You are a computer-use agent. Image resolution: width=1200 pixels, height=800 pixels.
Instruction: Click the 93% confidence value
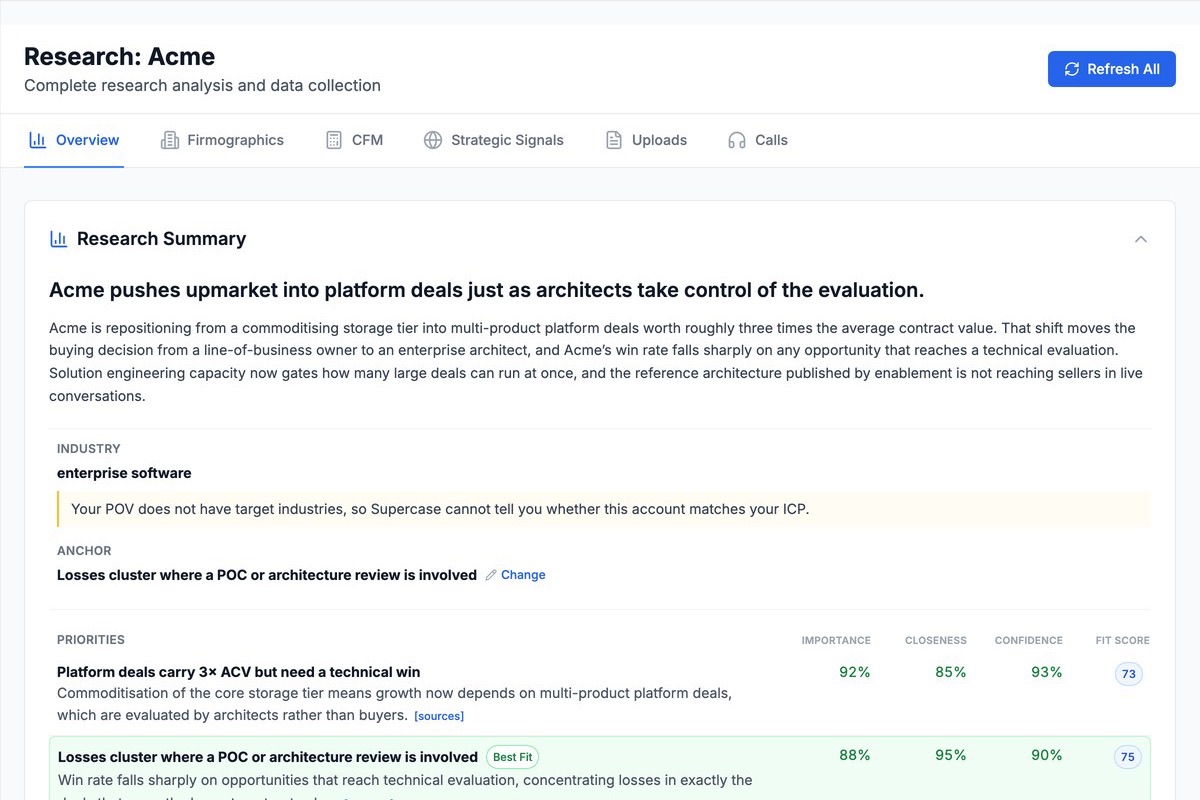1047,672
